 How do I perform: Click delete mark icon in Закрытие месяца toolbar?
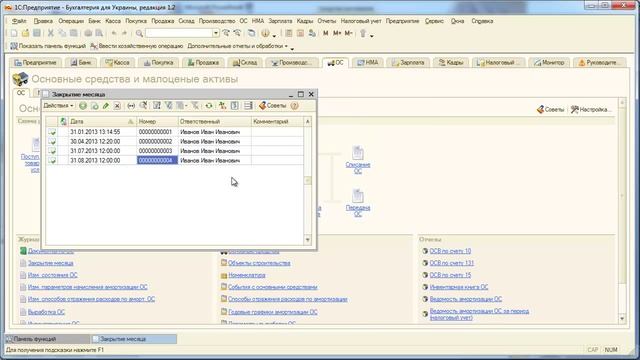click(117, 106)
